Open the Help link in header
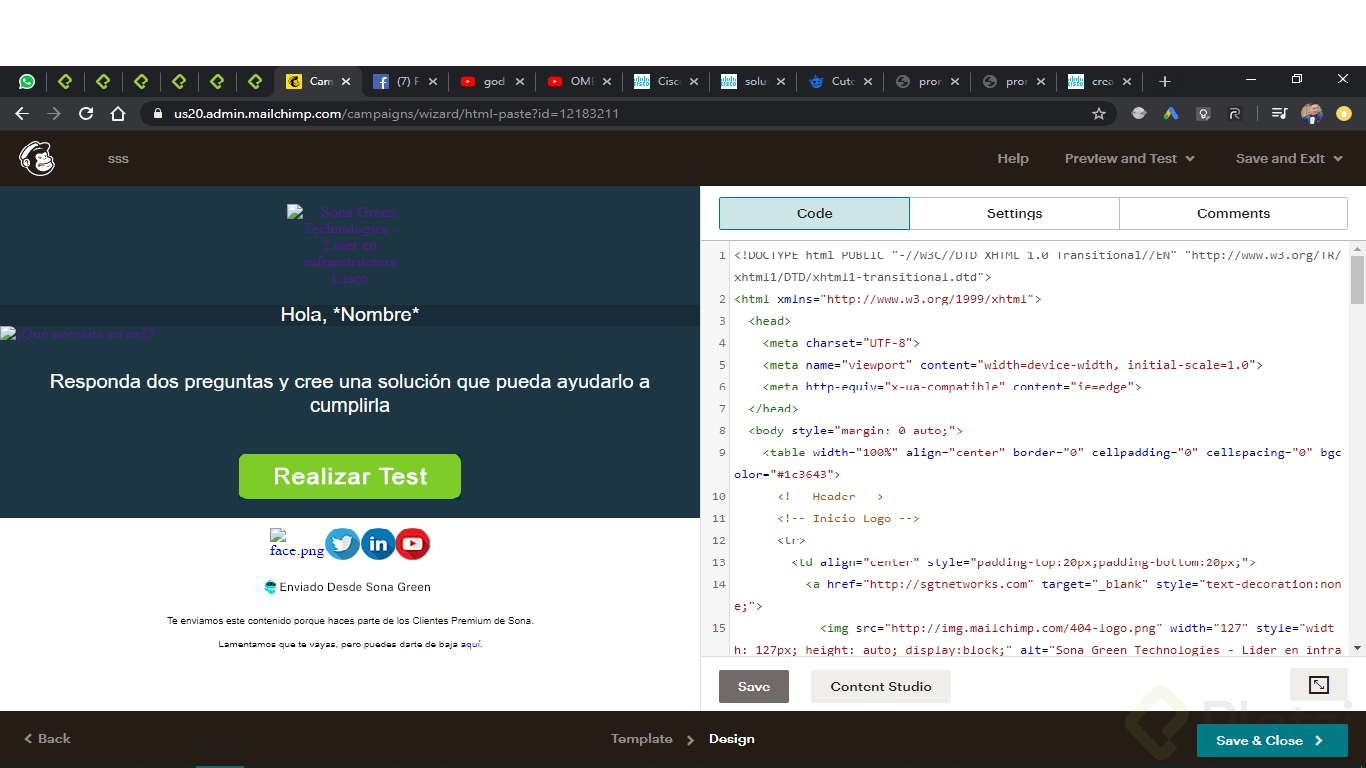1366x768 pixels. point(1012,158)
